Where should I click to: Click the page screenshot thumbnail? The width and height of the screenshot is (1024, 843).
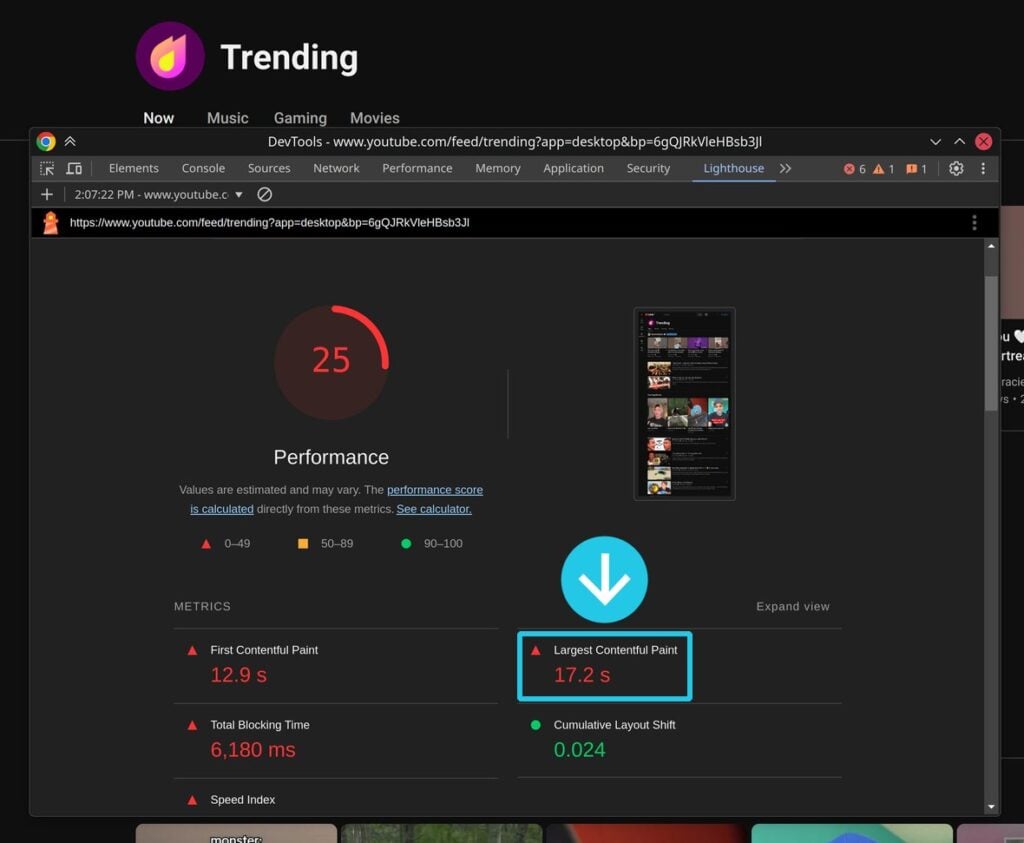point(684,404)
